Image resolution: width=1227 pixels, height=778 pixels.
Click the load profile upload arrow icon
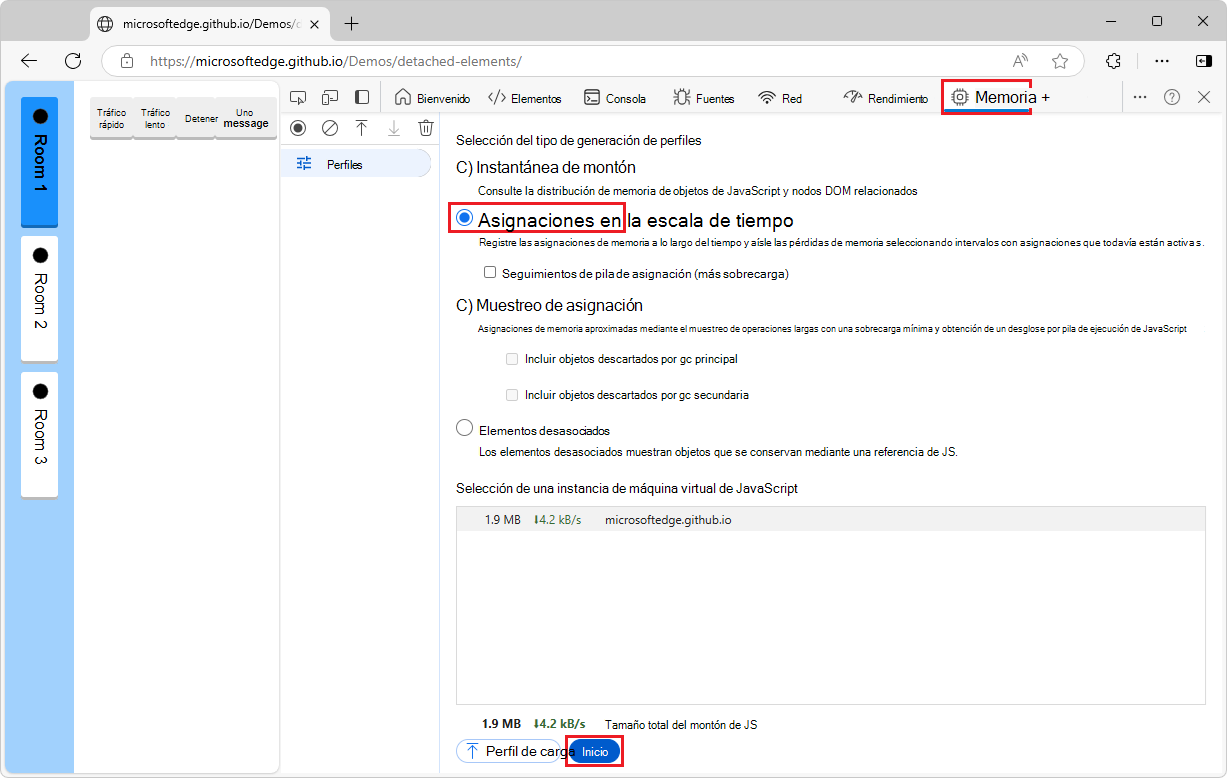click(361, 128)
